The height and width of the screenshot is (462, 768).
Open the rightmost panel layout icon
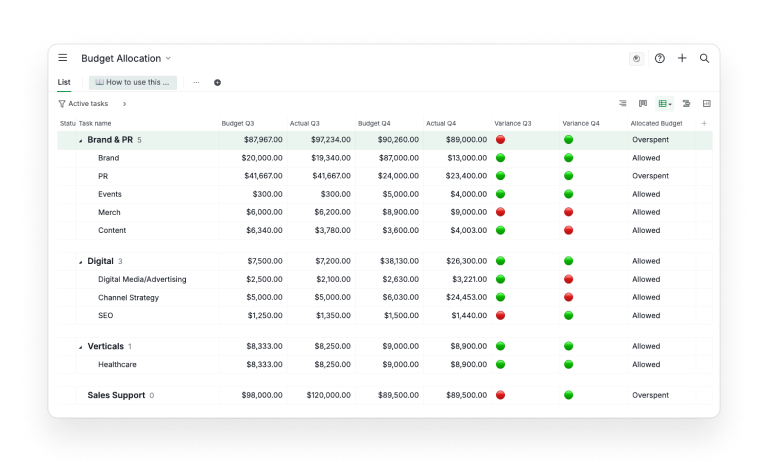tap(707, 103)
